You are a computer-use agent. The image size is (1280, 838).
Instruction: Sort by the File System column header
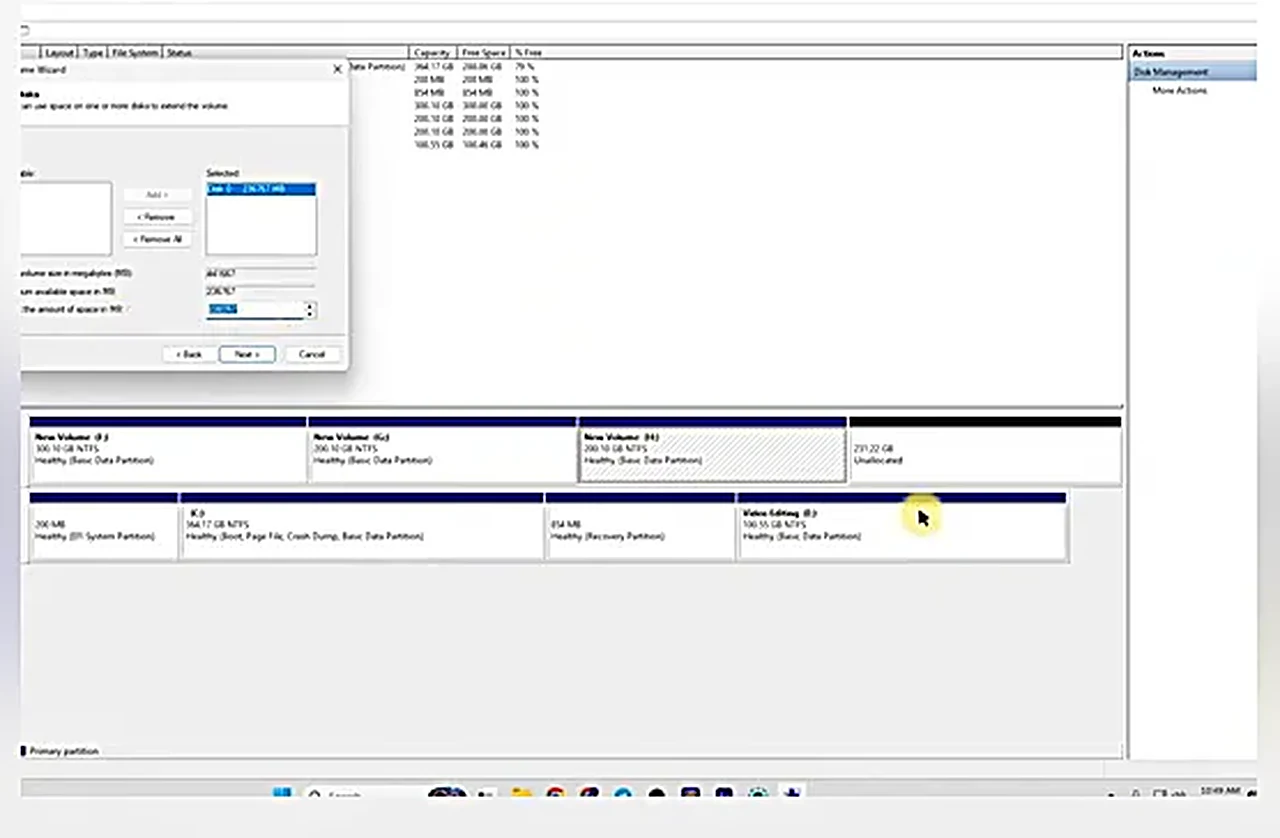click(x=135, y=52)
